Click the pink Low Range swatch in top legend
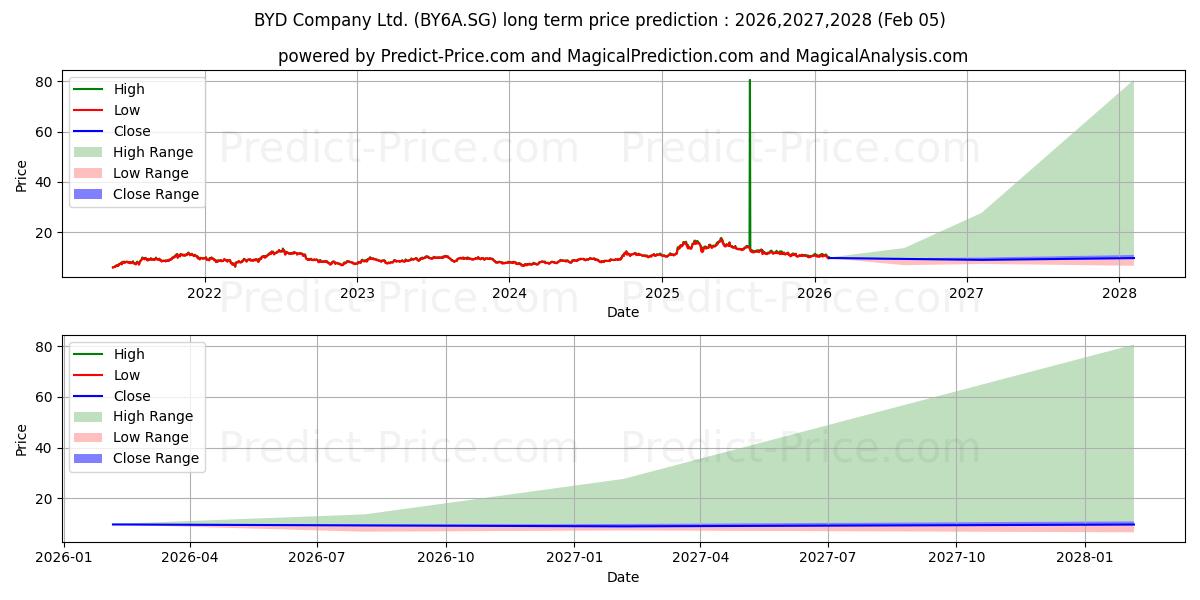 click(87, 173)
